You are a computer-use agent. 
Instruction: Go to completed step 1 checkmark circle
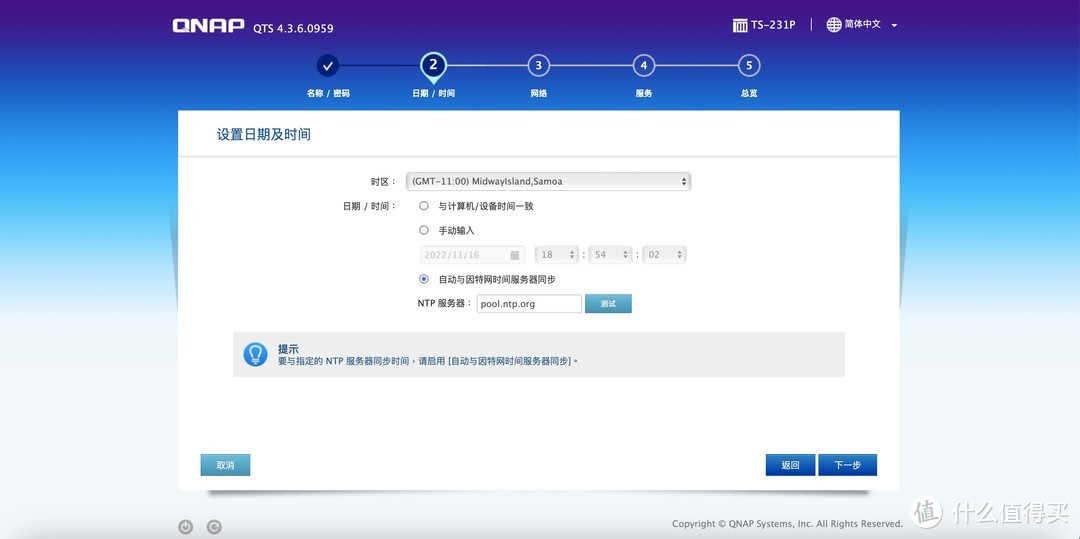pyautogui.click(x=328, y=66)
